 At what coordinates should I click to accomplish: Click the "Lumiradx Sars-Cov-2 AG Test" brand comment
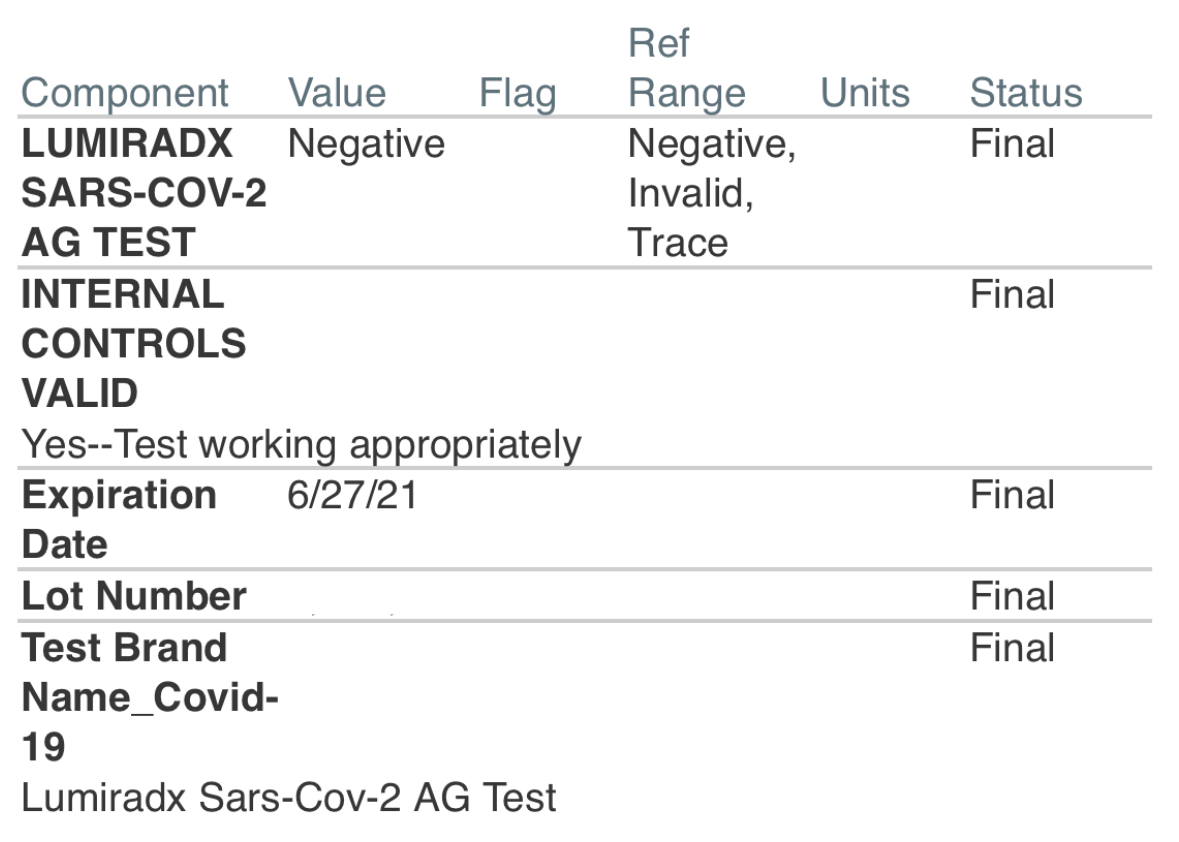(x=289, y=798)
